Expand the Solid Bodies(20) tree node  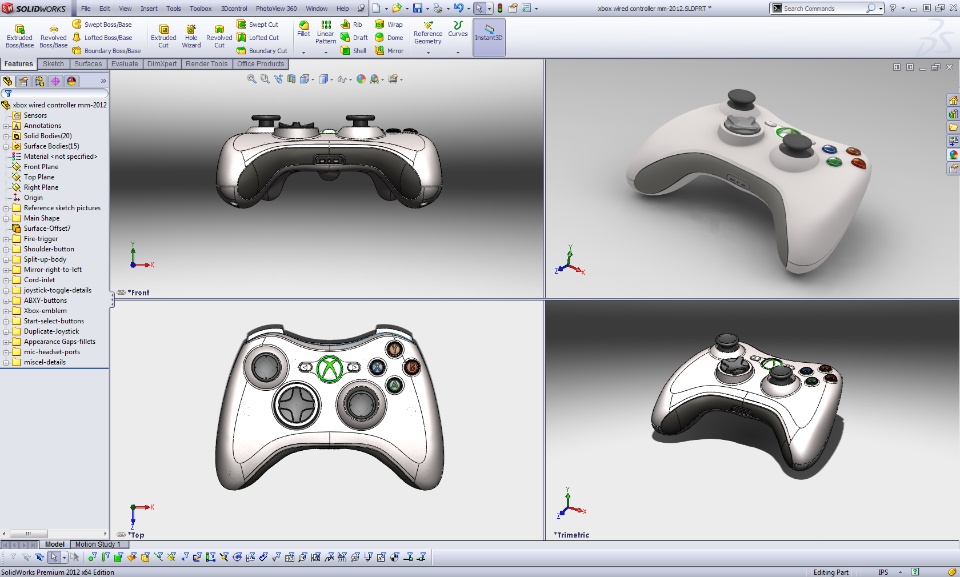click(6, 136)
